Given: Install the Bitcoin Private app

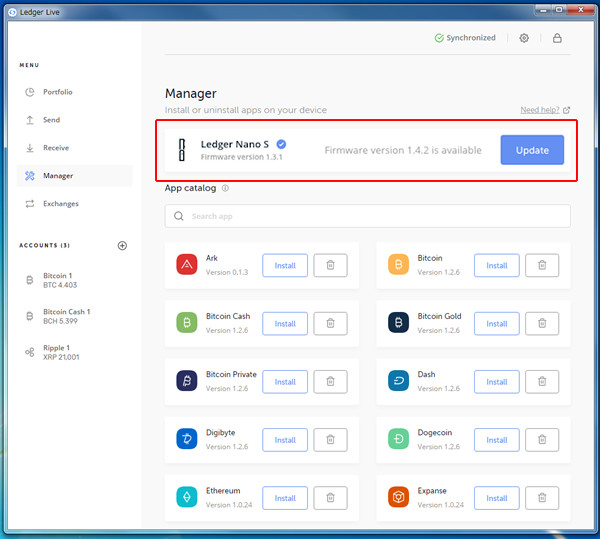Looking at the screenshot, I should [x=285, y=381].
